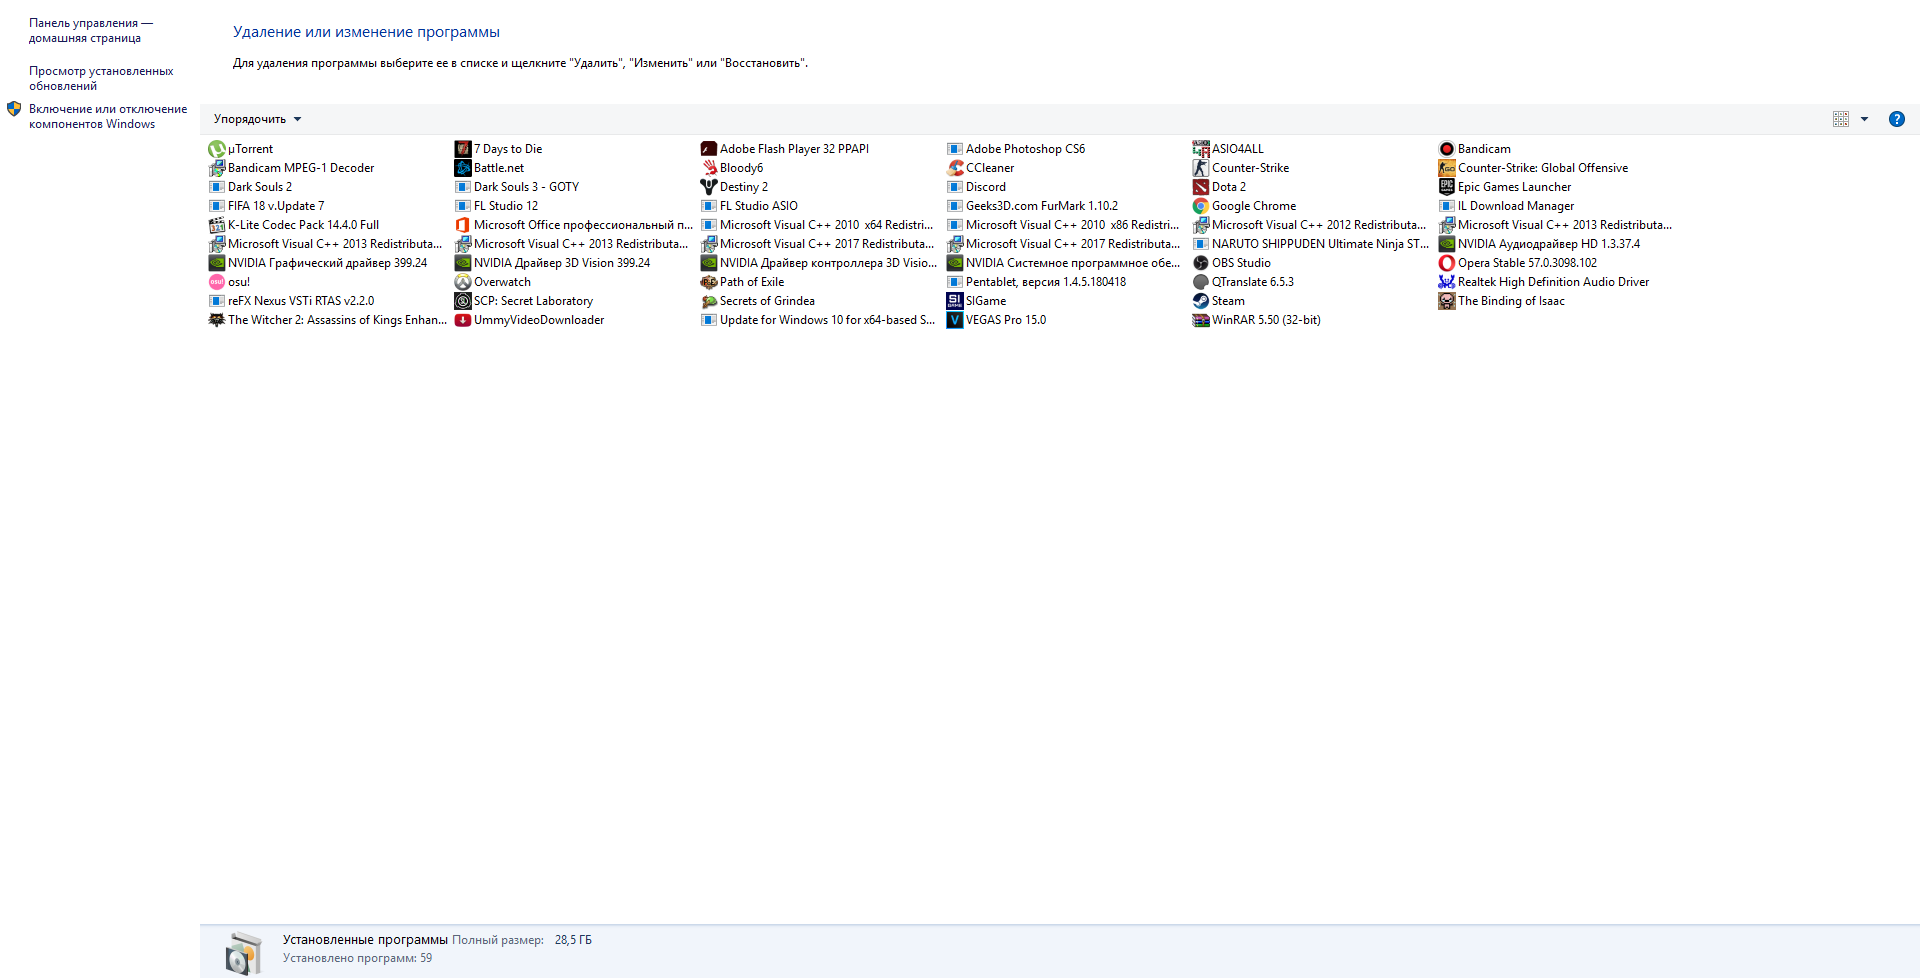Click the CCleaner icon

pos(954,168)
